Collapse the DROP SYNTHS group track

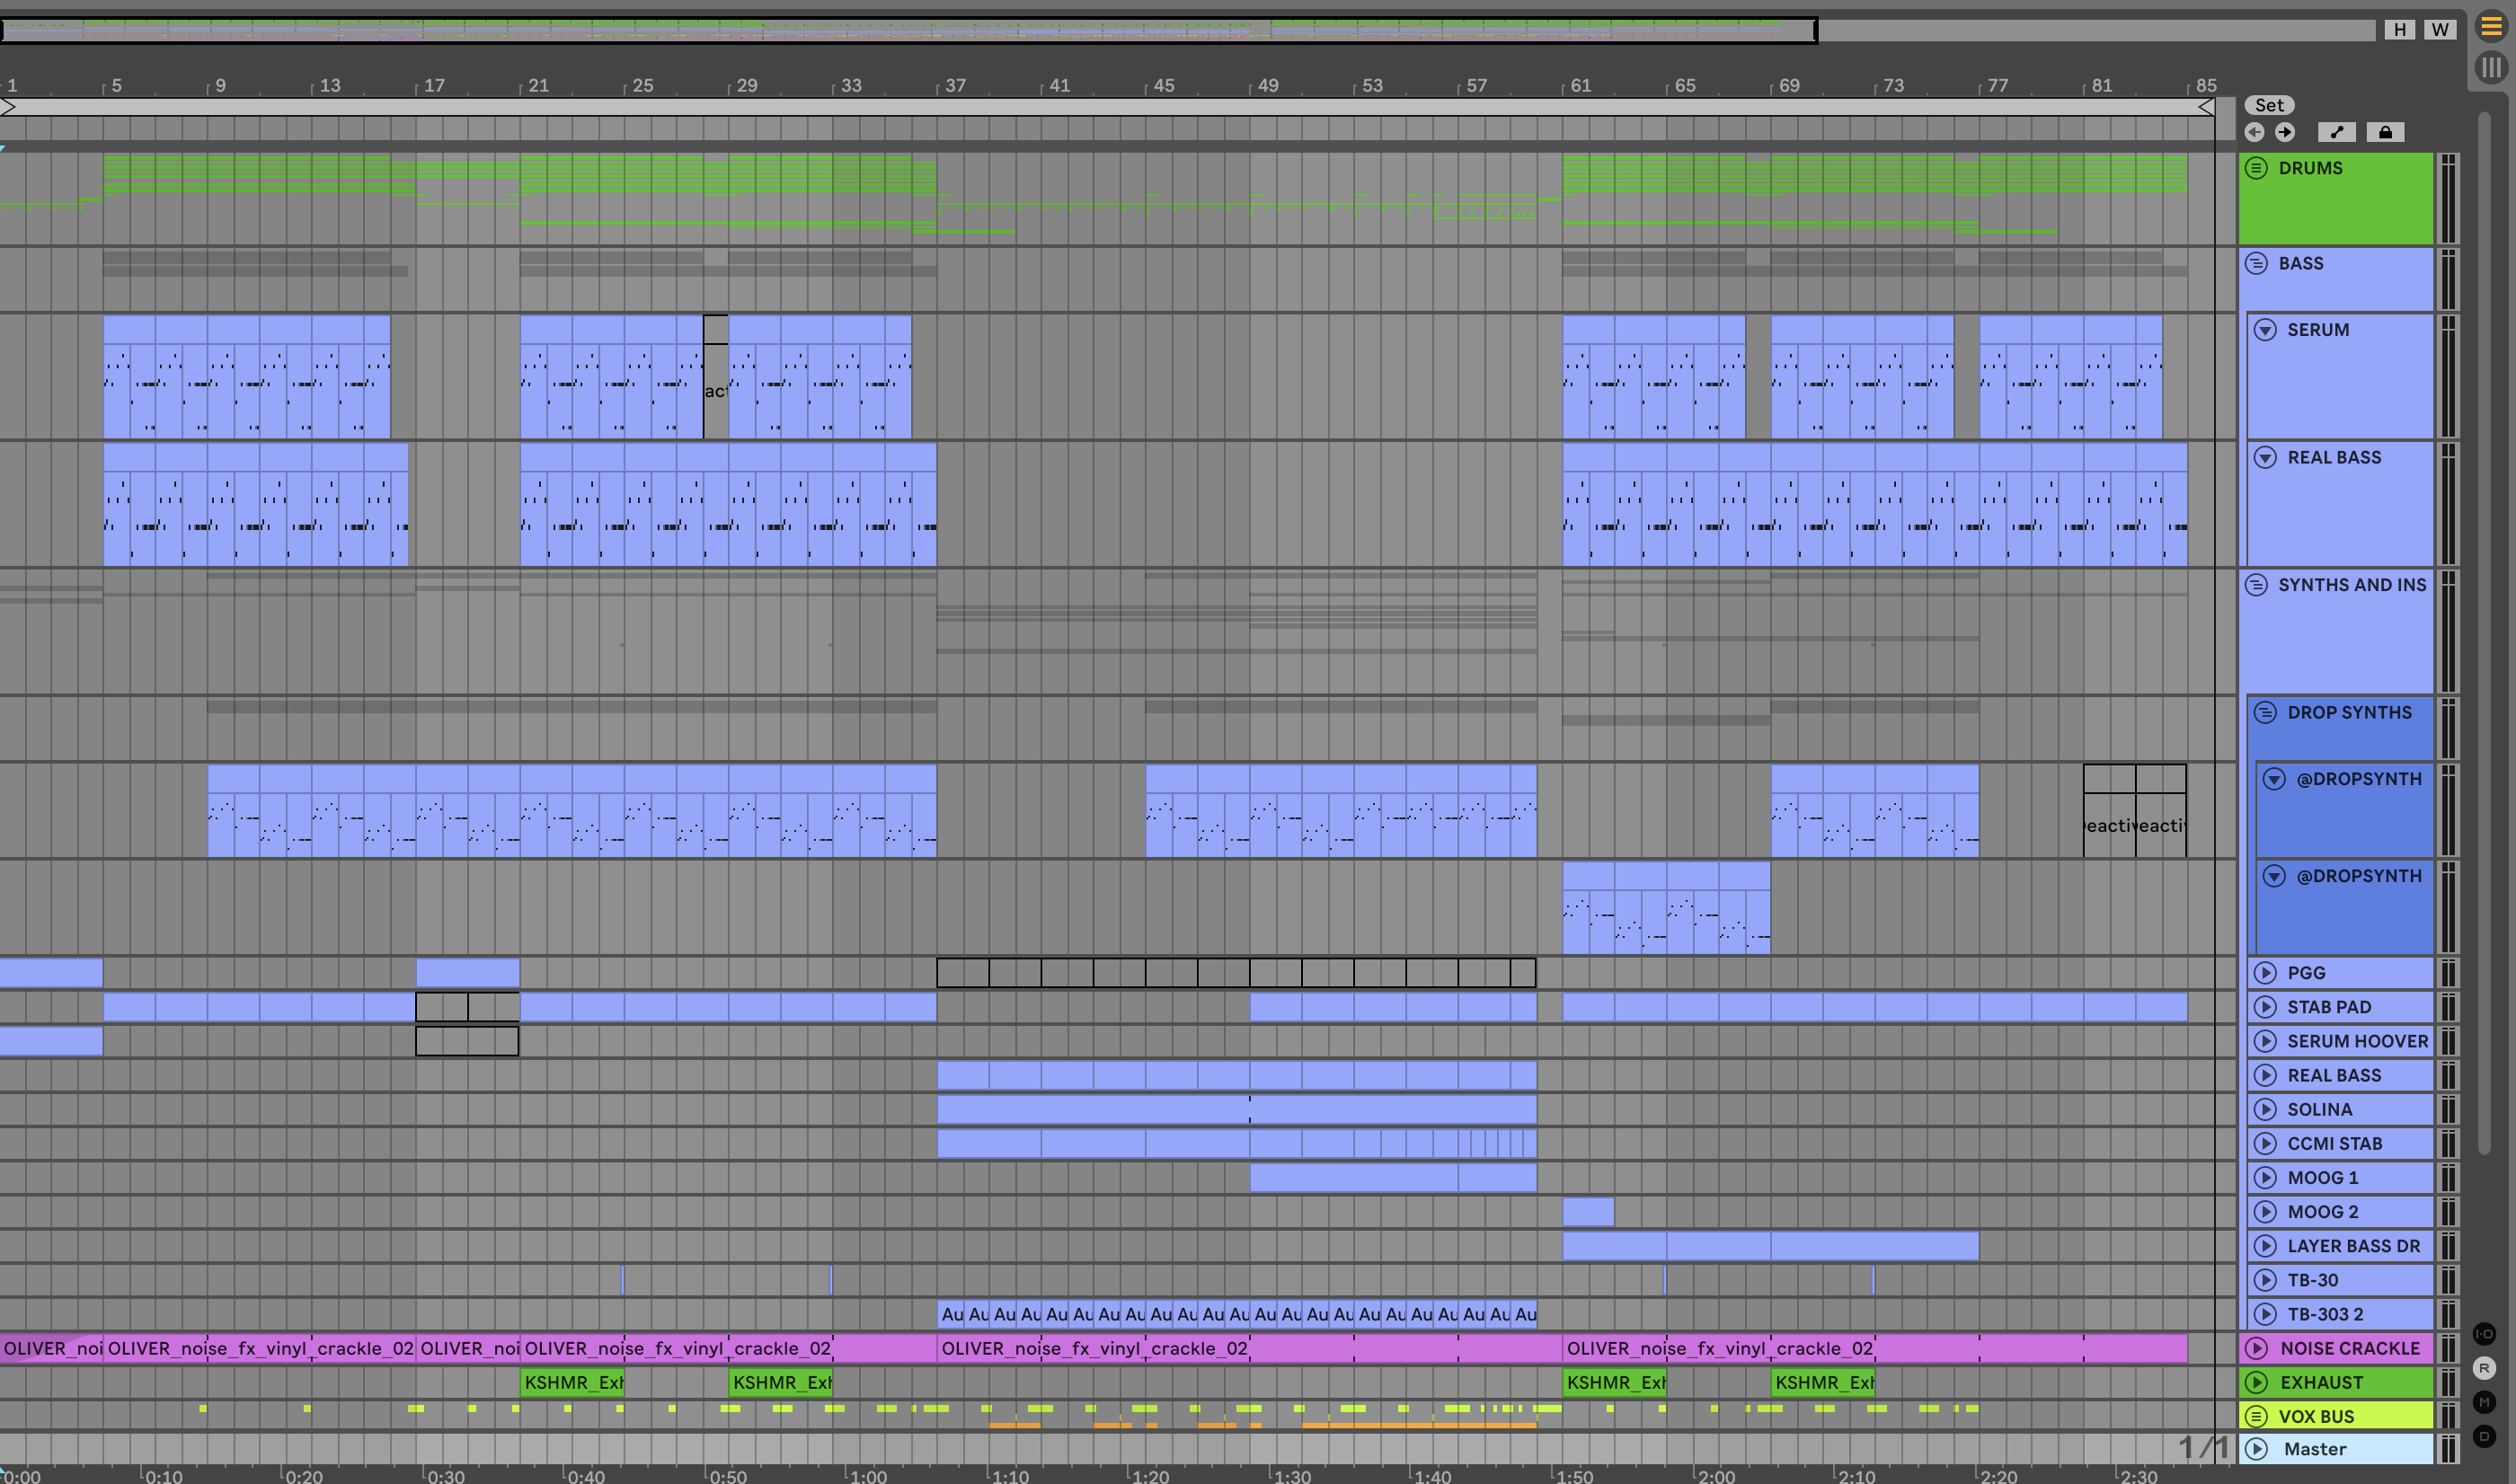tap(2265, 713)
